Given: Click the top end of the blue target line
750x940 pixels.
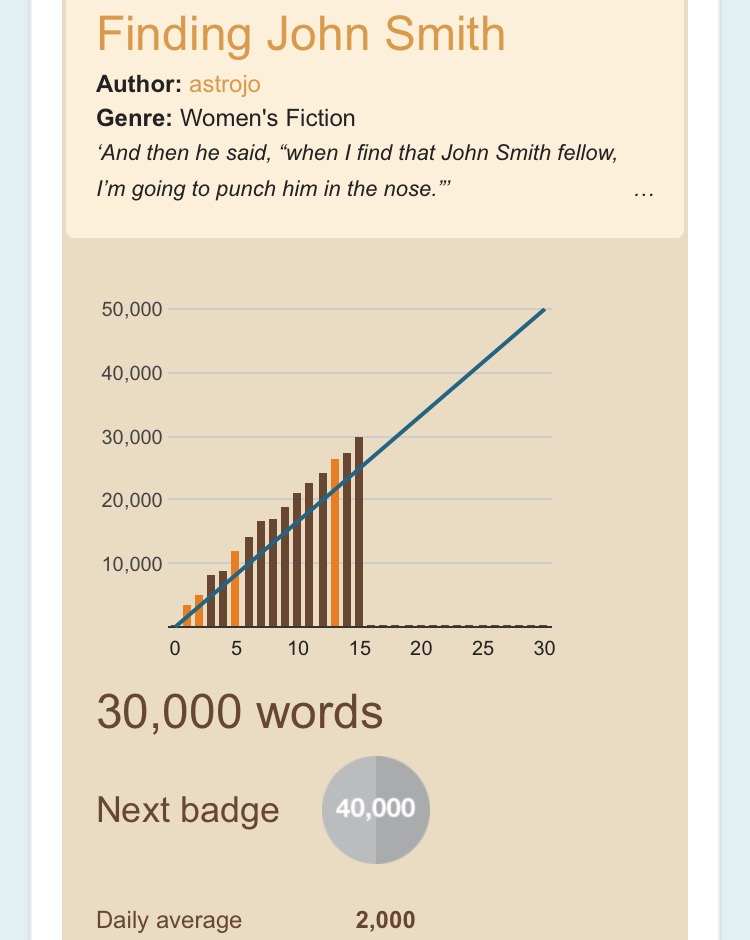Looking at the screenshot, I should coord(544,310).
